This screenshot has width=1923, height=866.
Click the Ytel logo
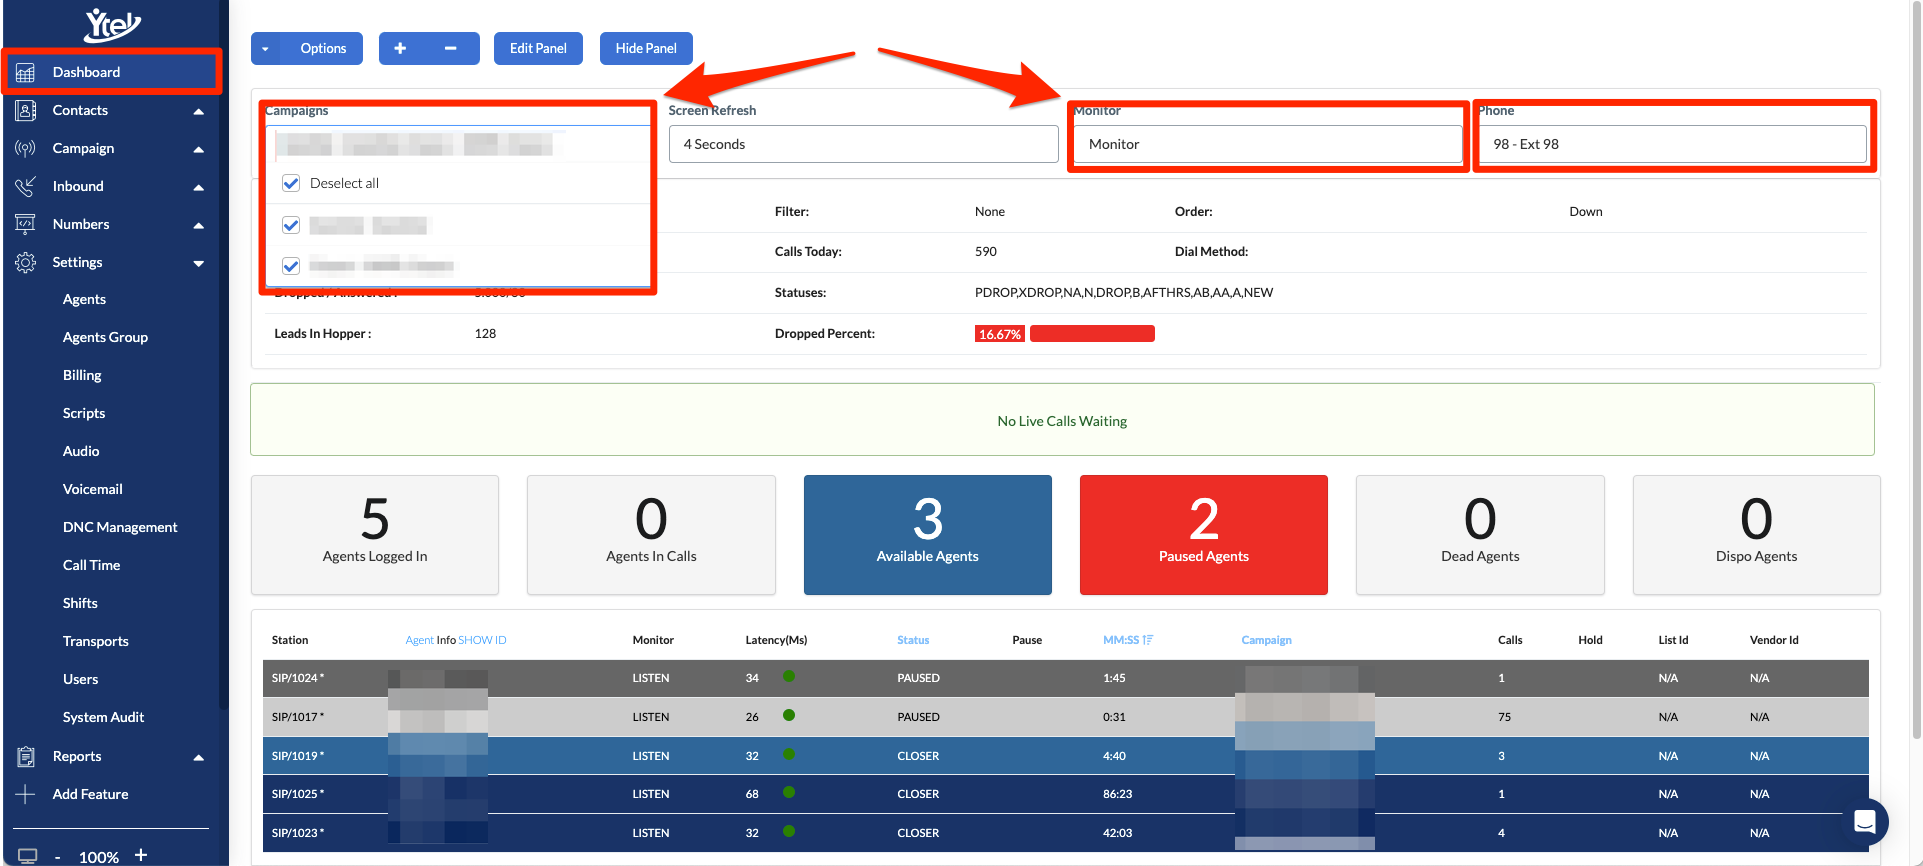pos(112,25)
